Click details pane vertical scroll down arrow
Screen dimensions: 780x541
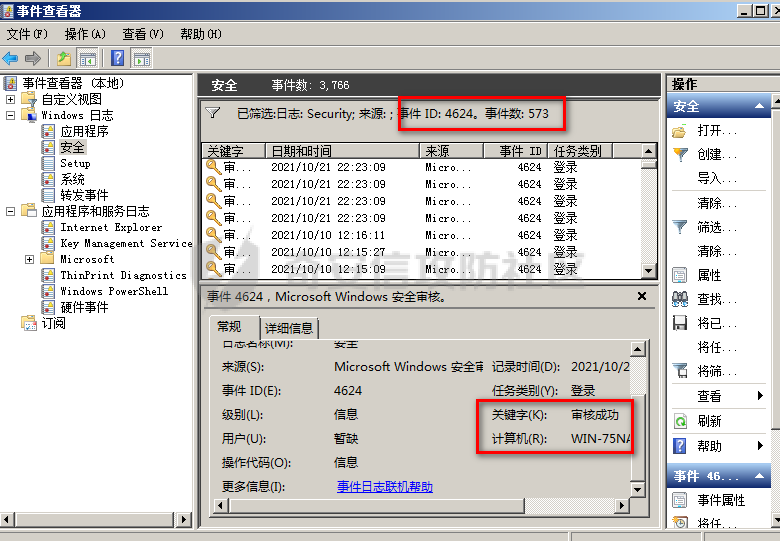coord(637,489)
